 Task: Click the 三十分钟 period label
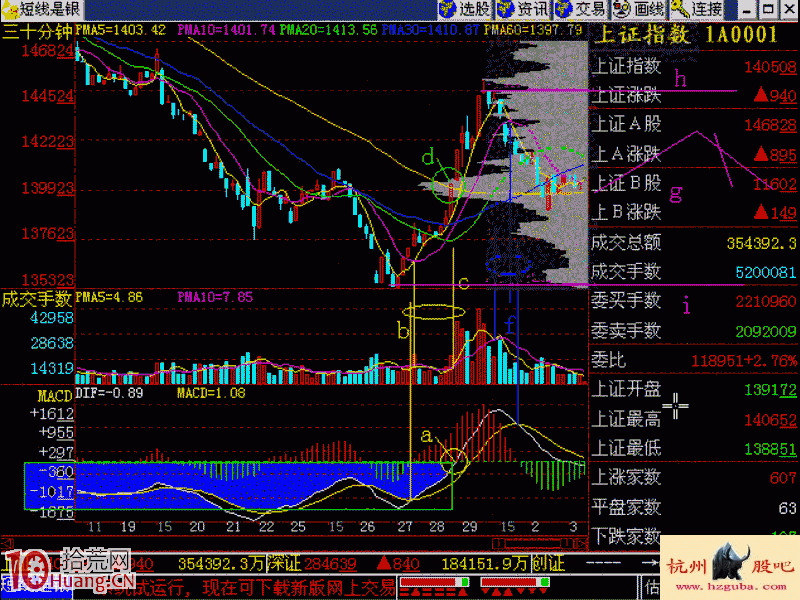(37, 32)
